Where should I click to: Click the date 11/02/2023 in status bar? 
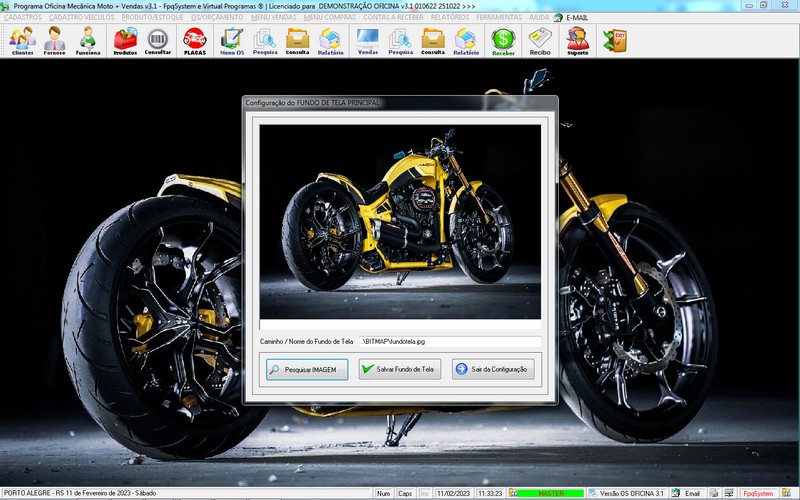coord(453,493)
